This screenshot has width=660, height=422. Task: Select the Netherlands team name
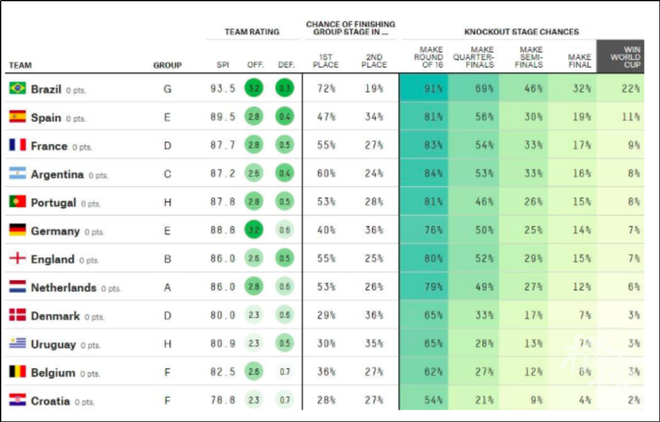[x=64, y=288]
